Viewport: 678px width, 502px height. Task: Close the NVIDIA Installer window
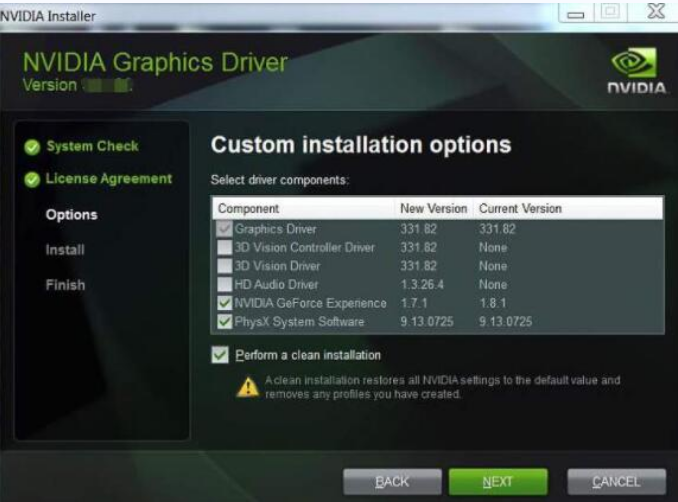click(656, 11)
